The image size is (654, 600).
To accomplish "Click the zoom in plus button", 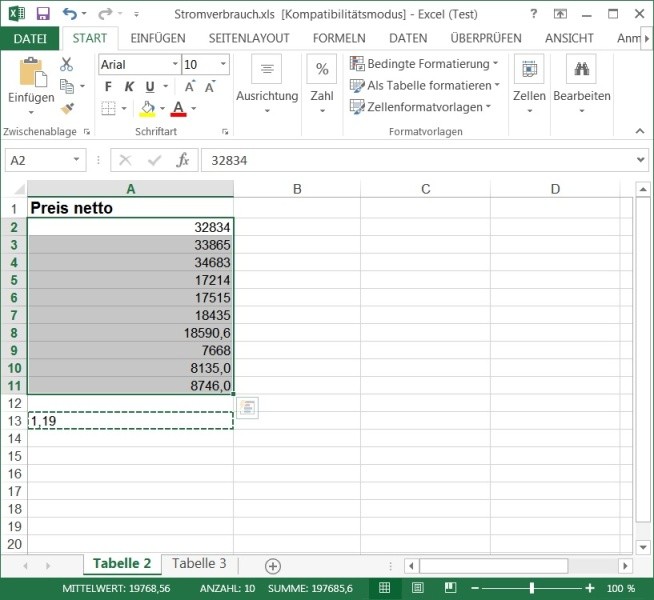I will point(590,588).
